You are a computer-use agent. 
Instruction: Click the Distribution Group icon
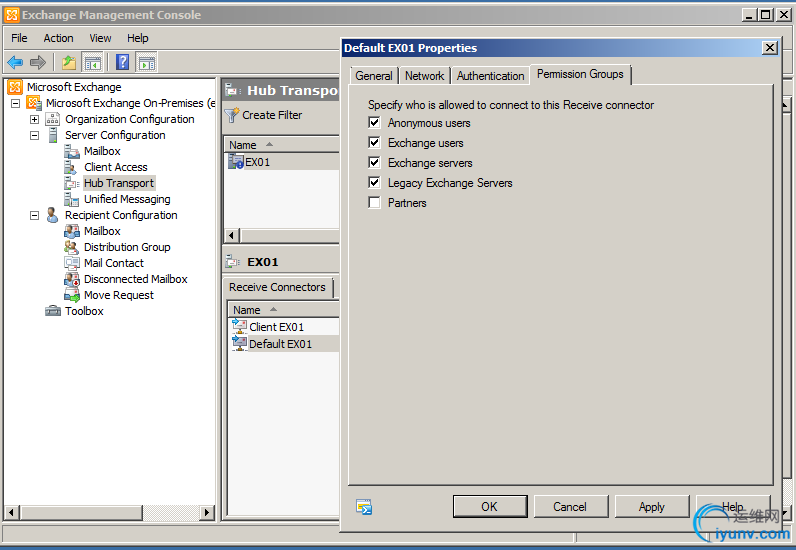click(71, 247)
